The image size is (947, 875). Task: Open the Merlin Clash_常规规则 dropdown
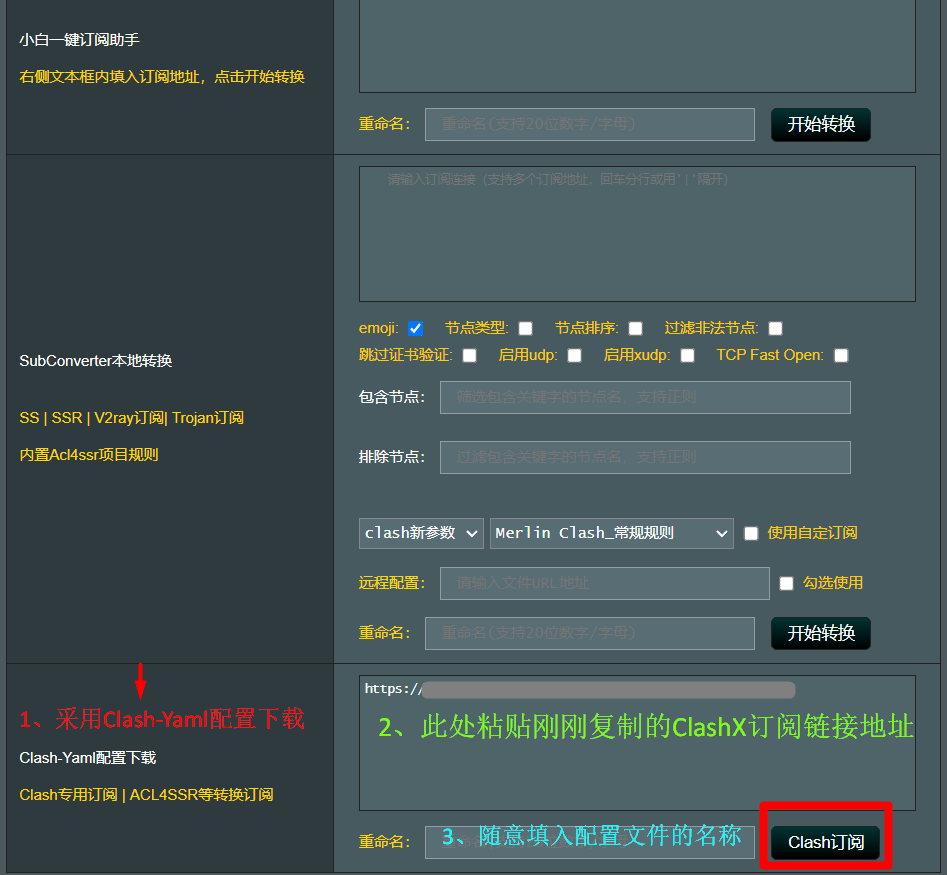(x=611, y=533)
